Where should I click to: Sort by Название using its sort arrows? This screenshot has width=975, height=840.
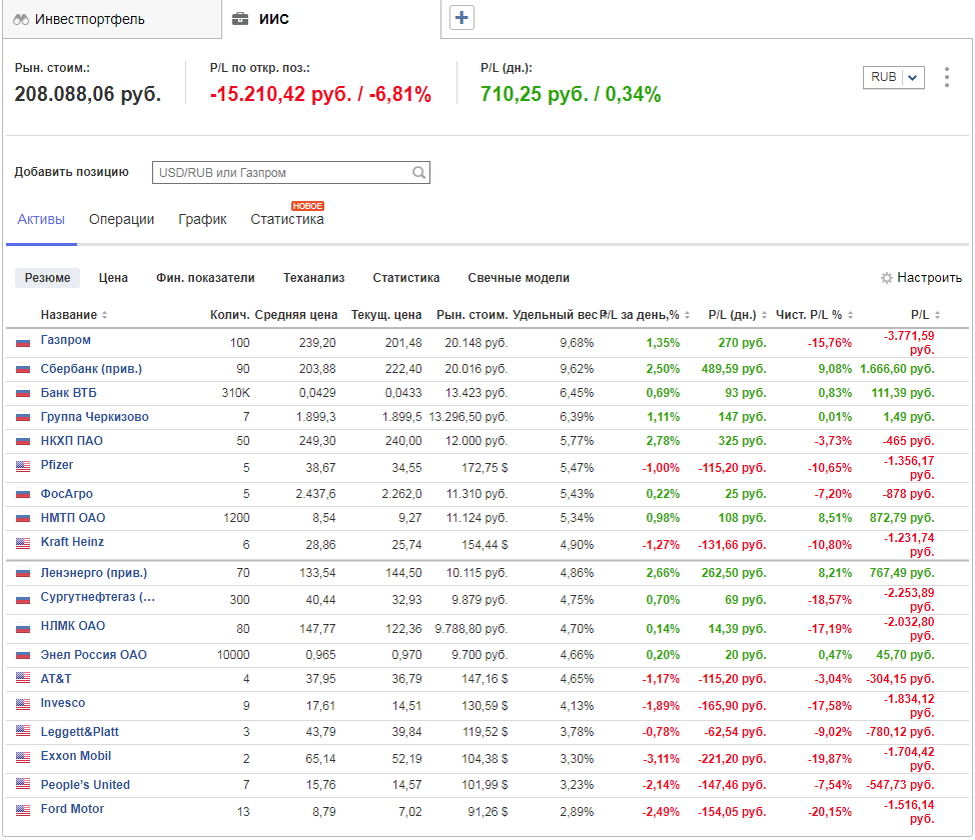pos(104,315)
